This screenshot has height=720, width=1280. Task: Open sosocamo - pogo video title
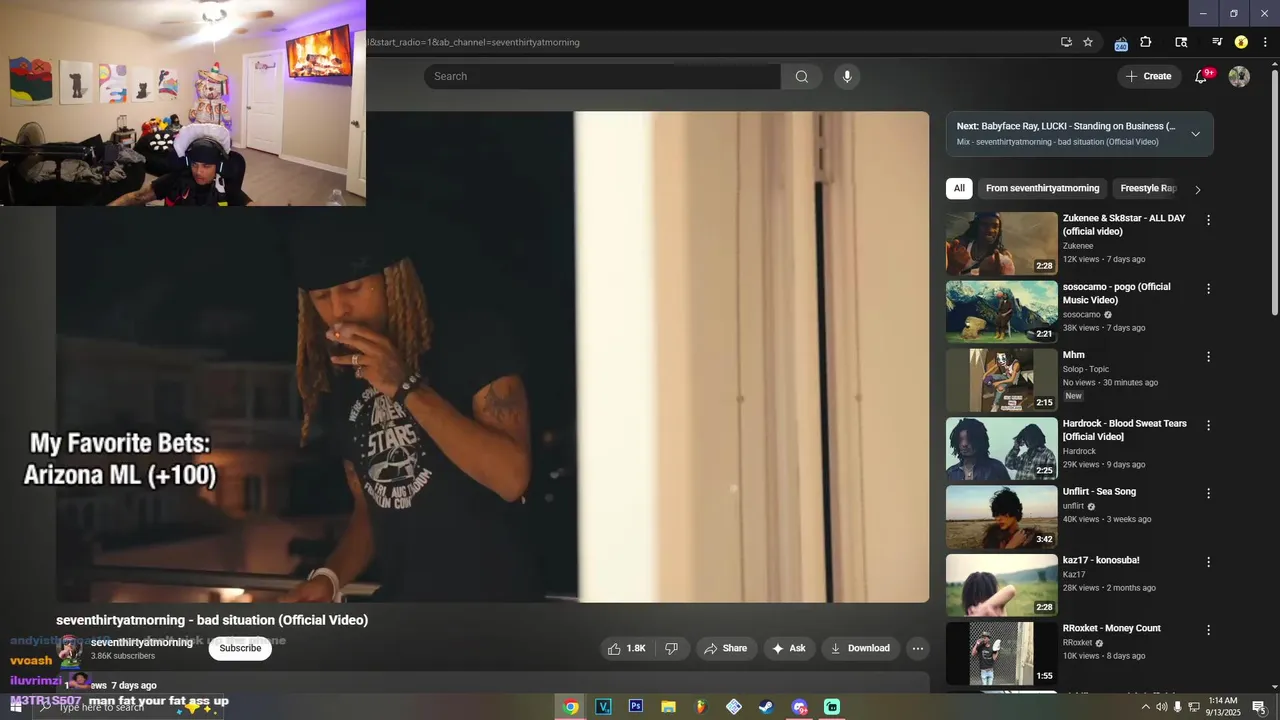tap(1116, 293)
